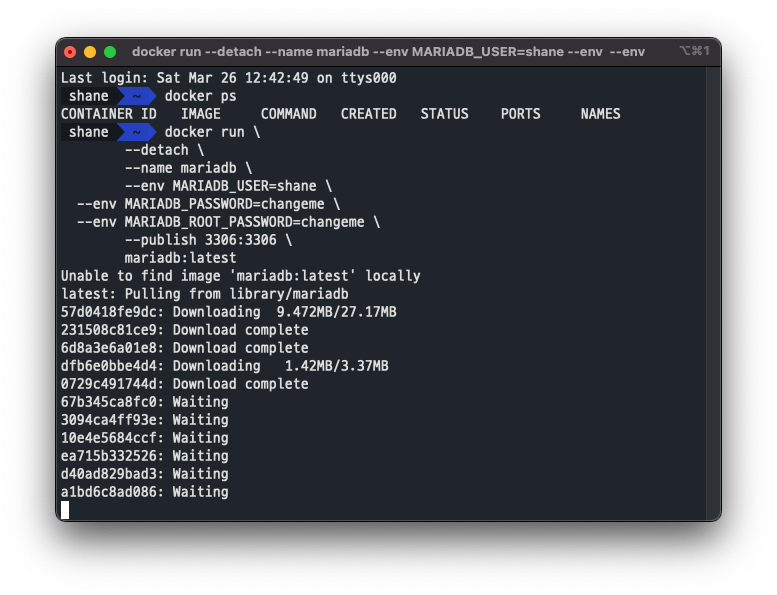Click the MARIADB_ROOT_PASSWORD=changeme env line
Viewport: 777px width, 595px height.
(228, 222)
